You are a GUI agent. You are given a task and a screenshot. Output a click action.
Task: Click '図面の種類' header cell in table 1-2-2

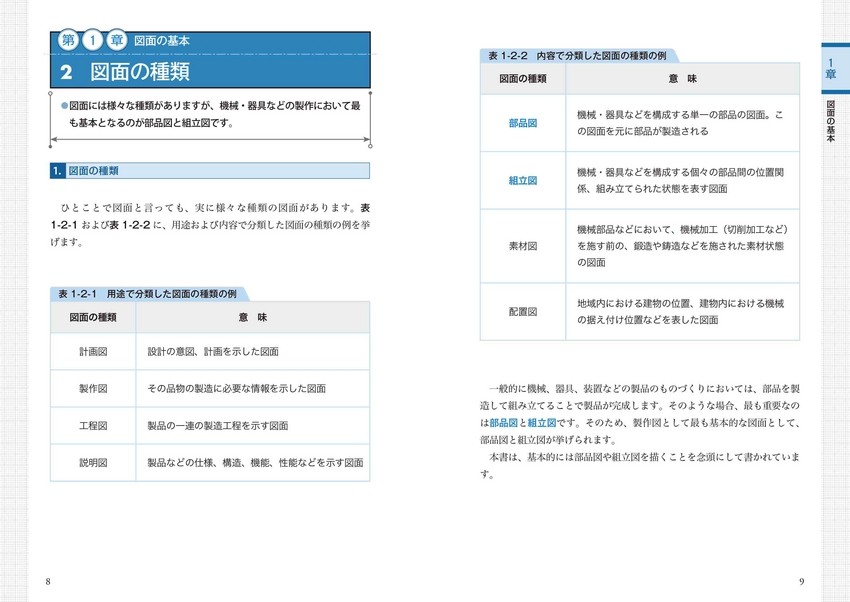(x=523, y=79)
